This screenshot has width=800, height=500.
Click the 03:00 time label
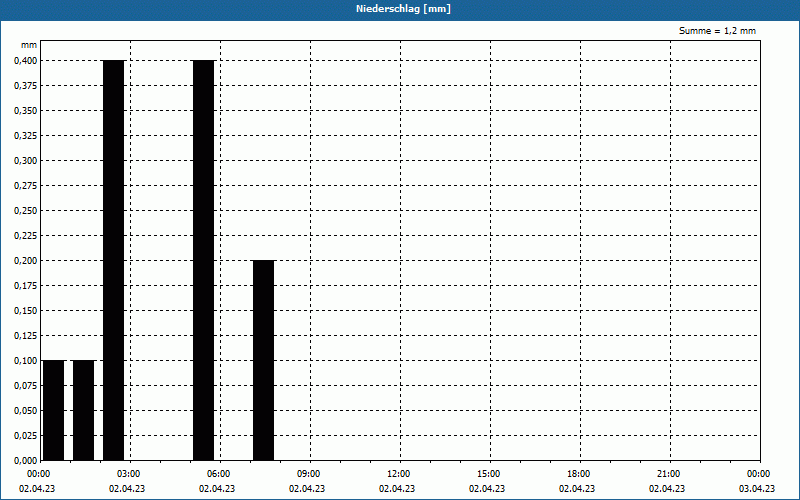coord(129,474)
